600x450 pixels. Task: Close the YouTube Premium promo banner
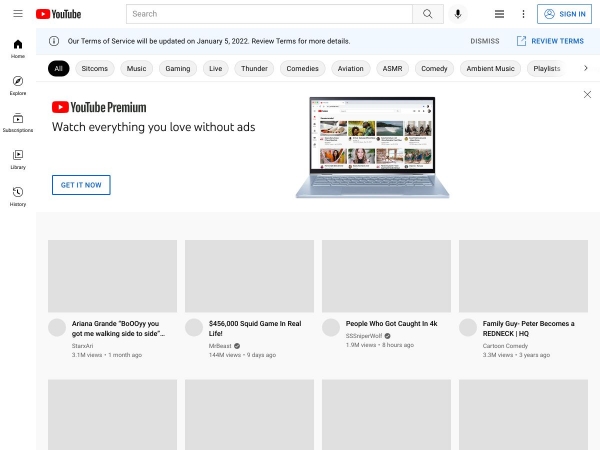pos(587,95)
